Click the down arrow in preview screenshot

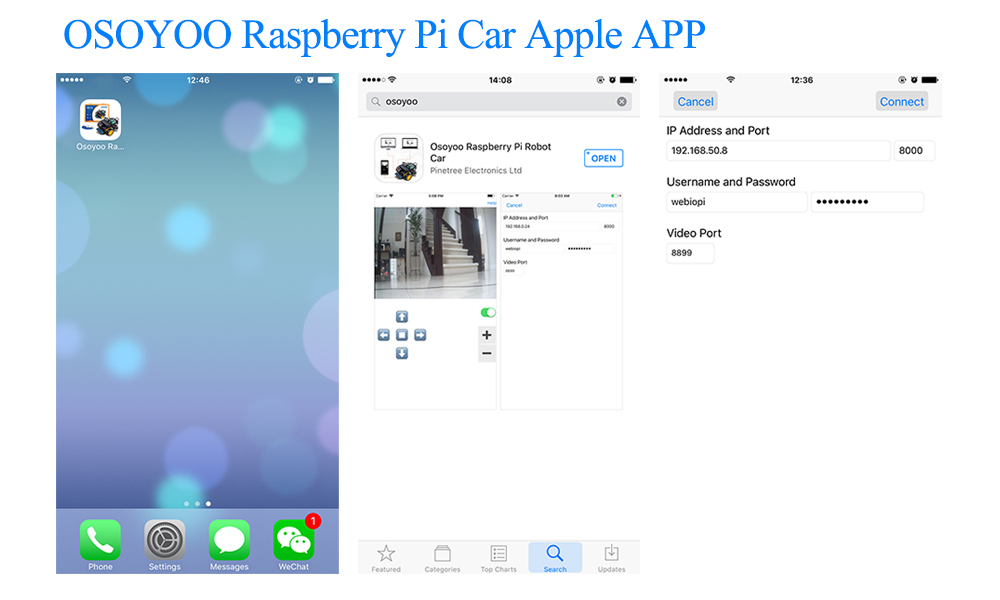[402, 353]
